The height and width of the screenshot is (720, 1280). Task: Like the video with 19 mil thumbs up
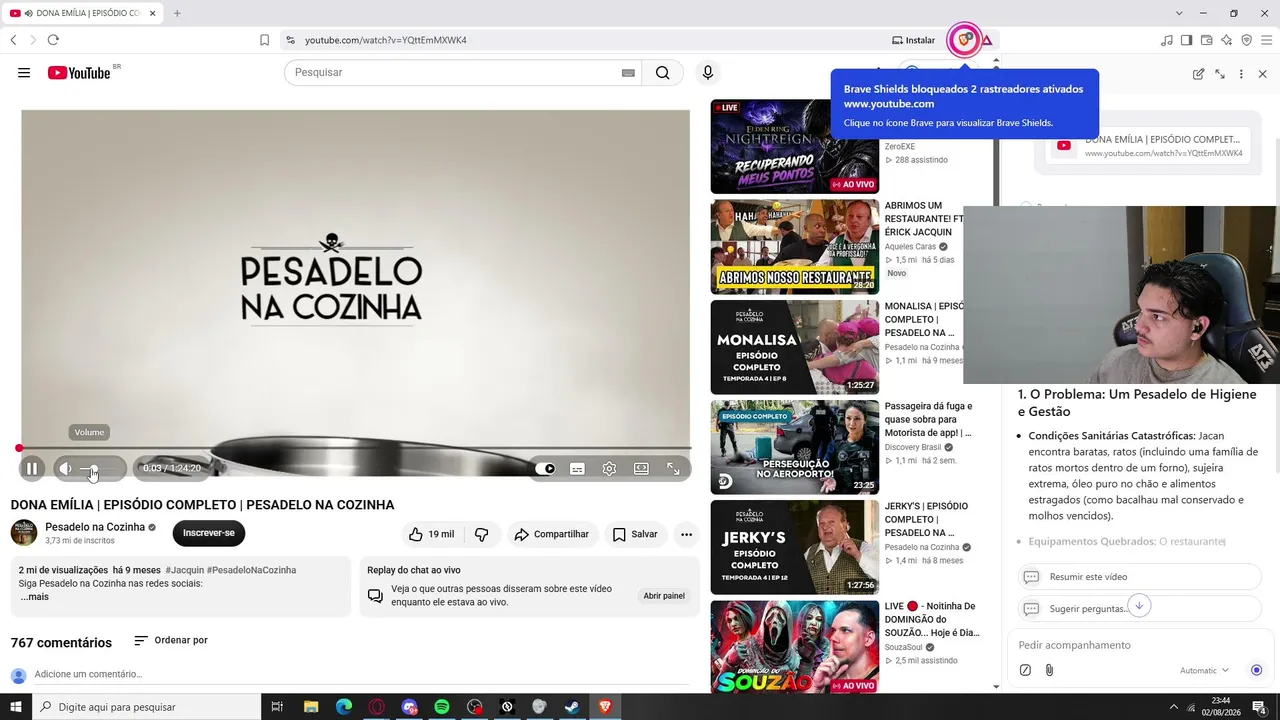pyautogui.click(x=431, y=534)
